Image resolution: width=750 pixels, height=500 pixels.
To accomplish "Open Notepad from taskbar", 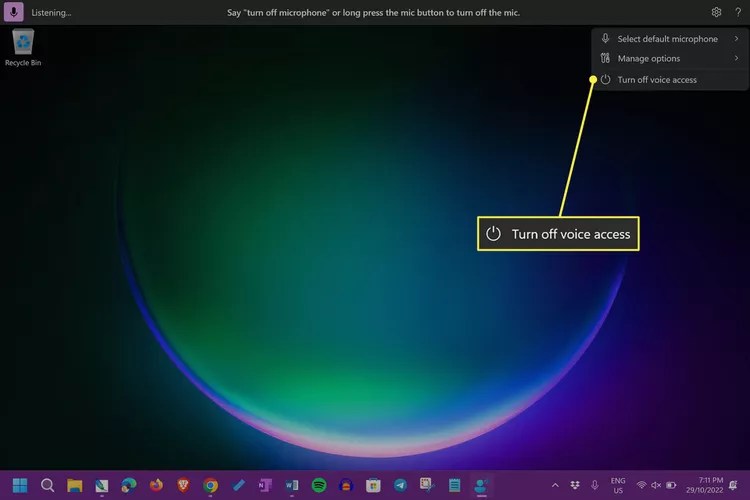I will pos(454,485).
